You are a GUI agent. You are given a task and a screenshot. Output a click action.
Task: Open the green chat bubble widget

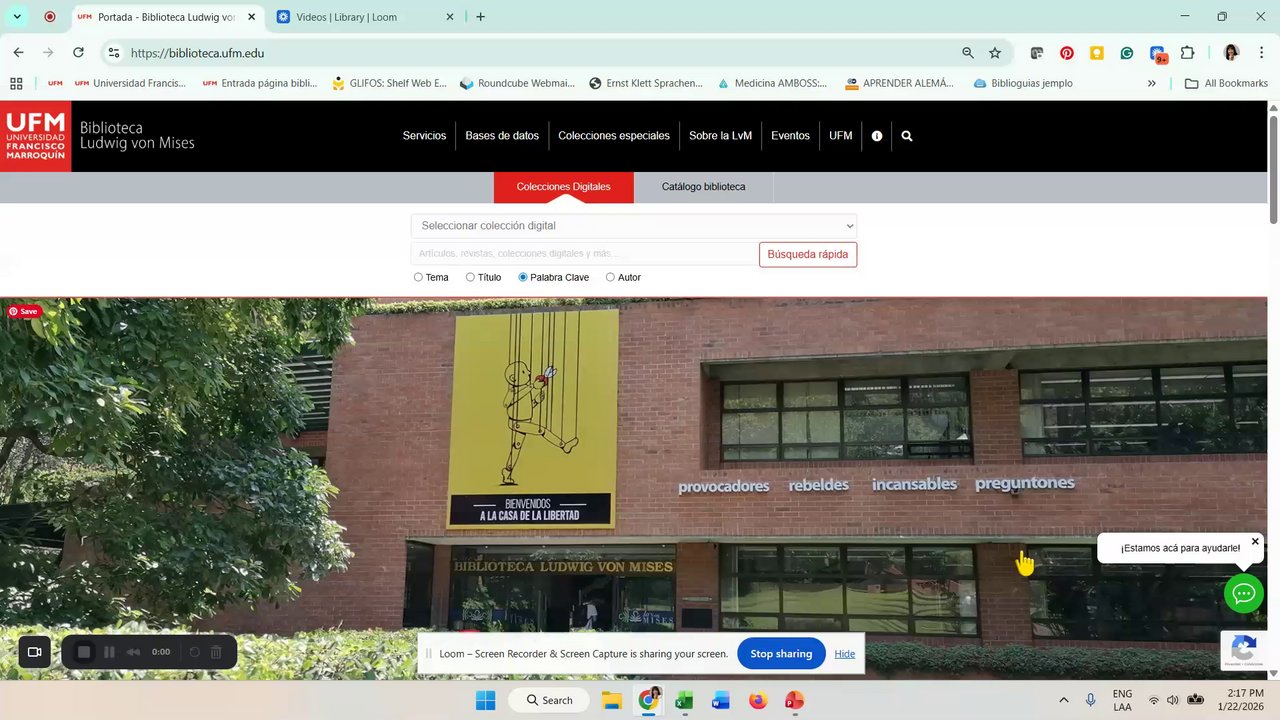tap(1243, 594)
